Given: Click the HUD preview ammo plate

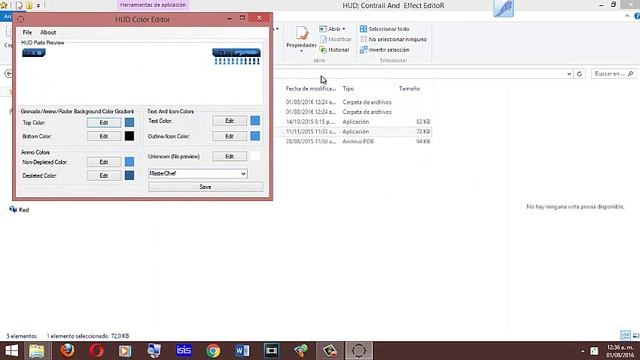Looking at the screenshot, I should [x=236, y=53].
